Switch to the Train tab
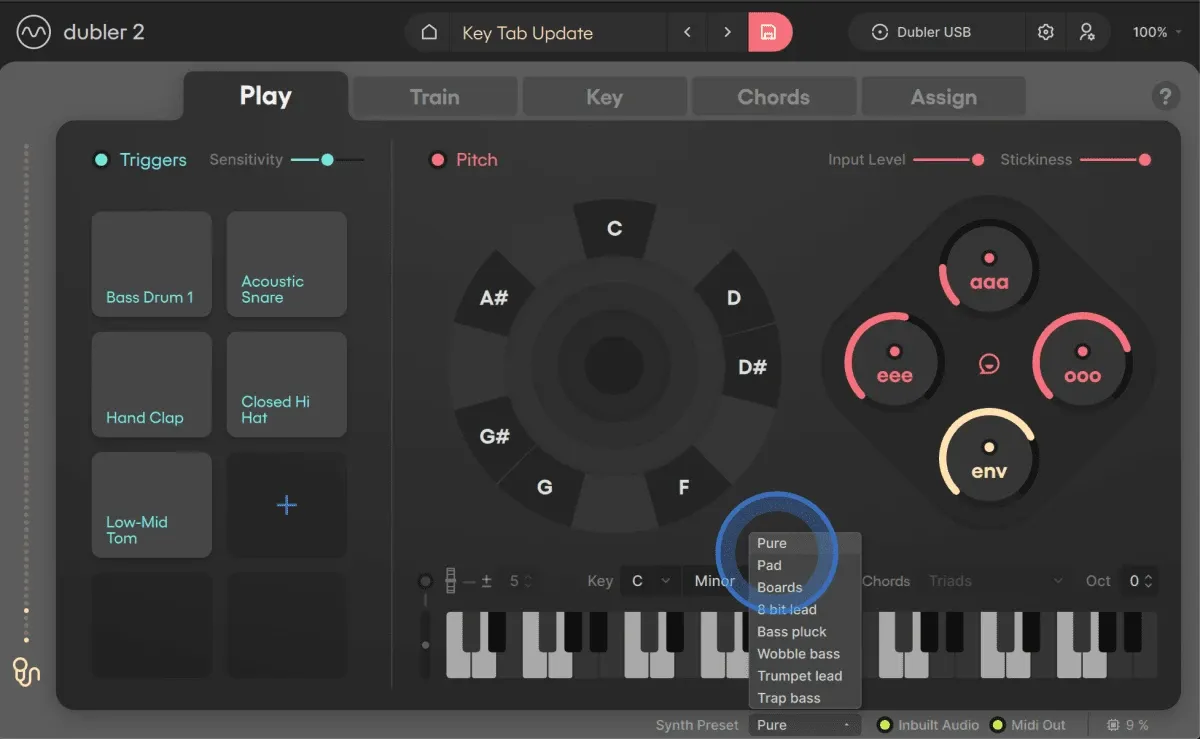1200x739 pixels. click(435, 97)
